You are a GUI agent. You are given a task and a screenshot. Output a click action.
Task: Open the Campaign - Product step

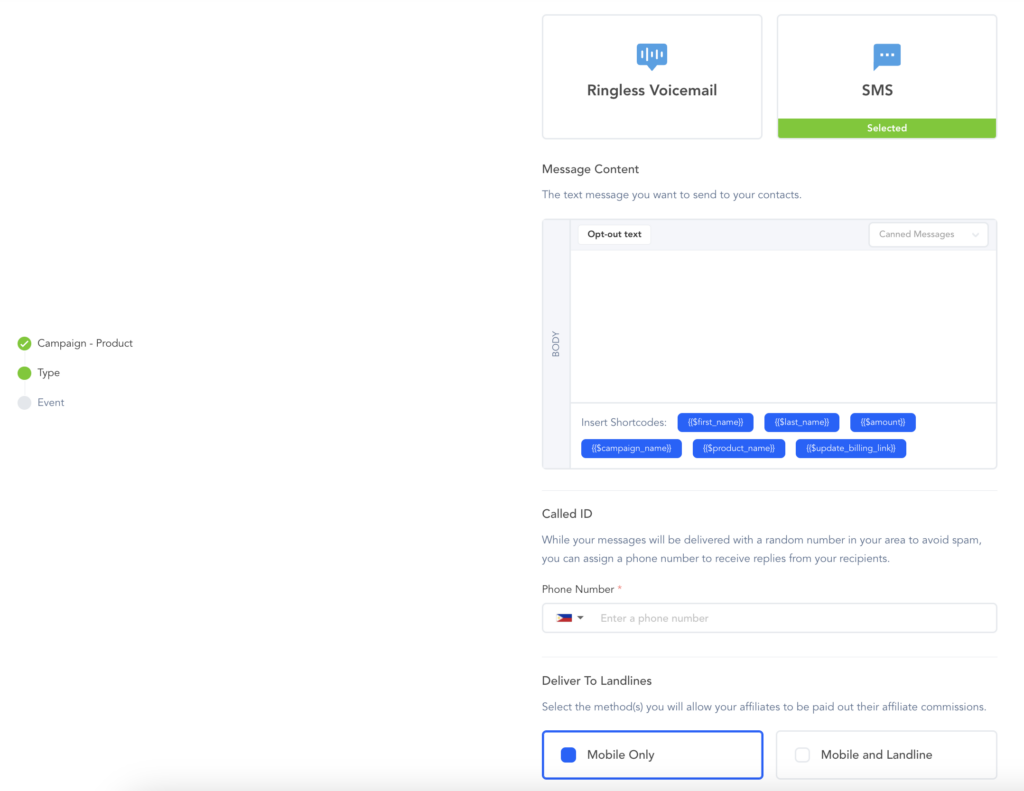click(x=85, y=343)
